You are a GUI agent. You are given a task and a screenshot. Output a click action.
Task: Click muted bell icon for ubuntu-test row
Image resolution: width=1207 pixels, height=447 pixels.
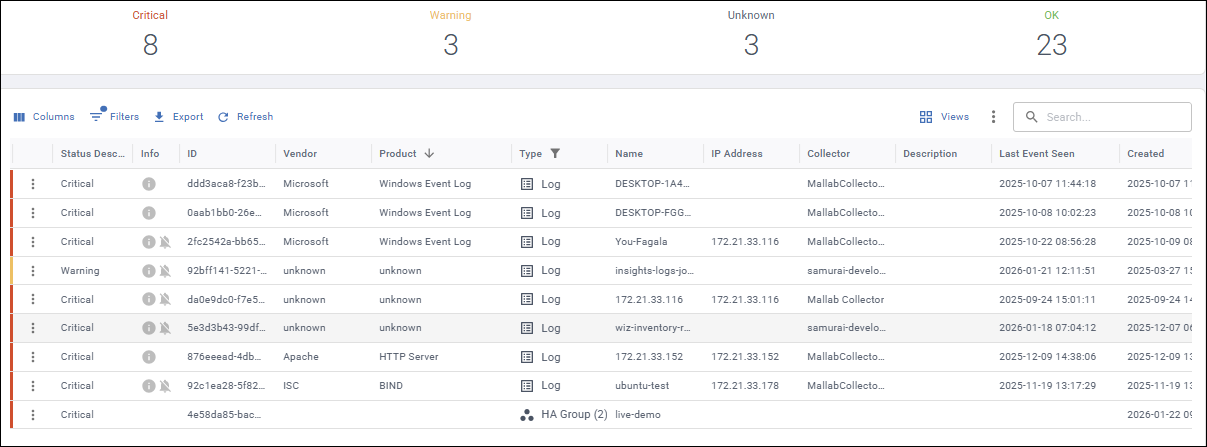click(165, 386)
